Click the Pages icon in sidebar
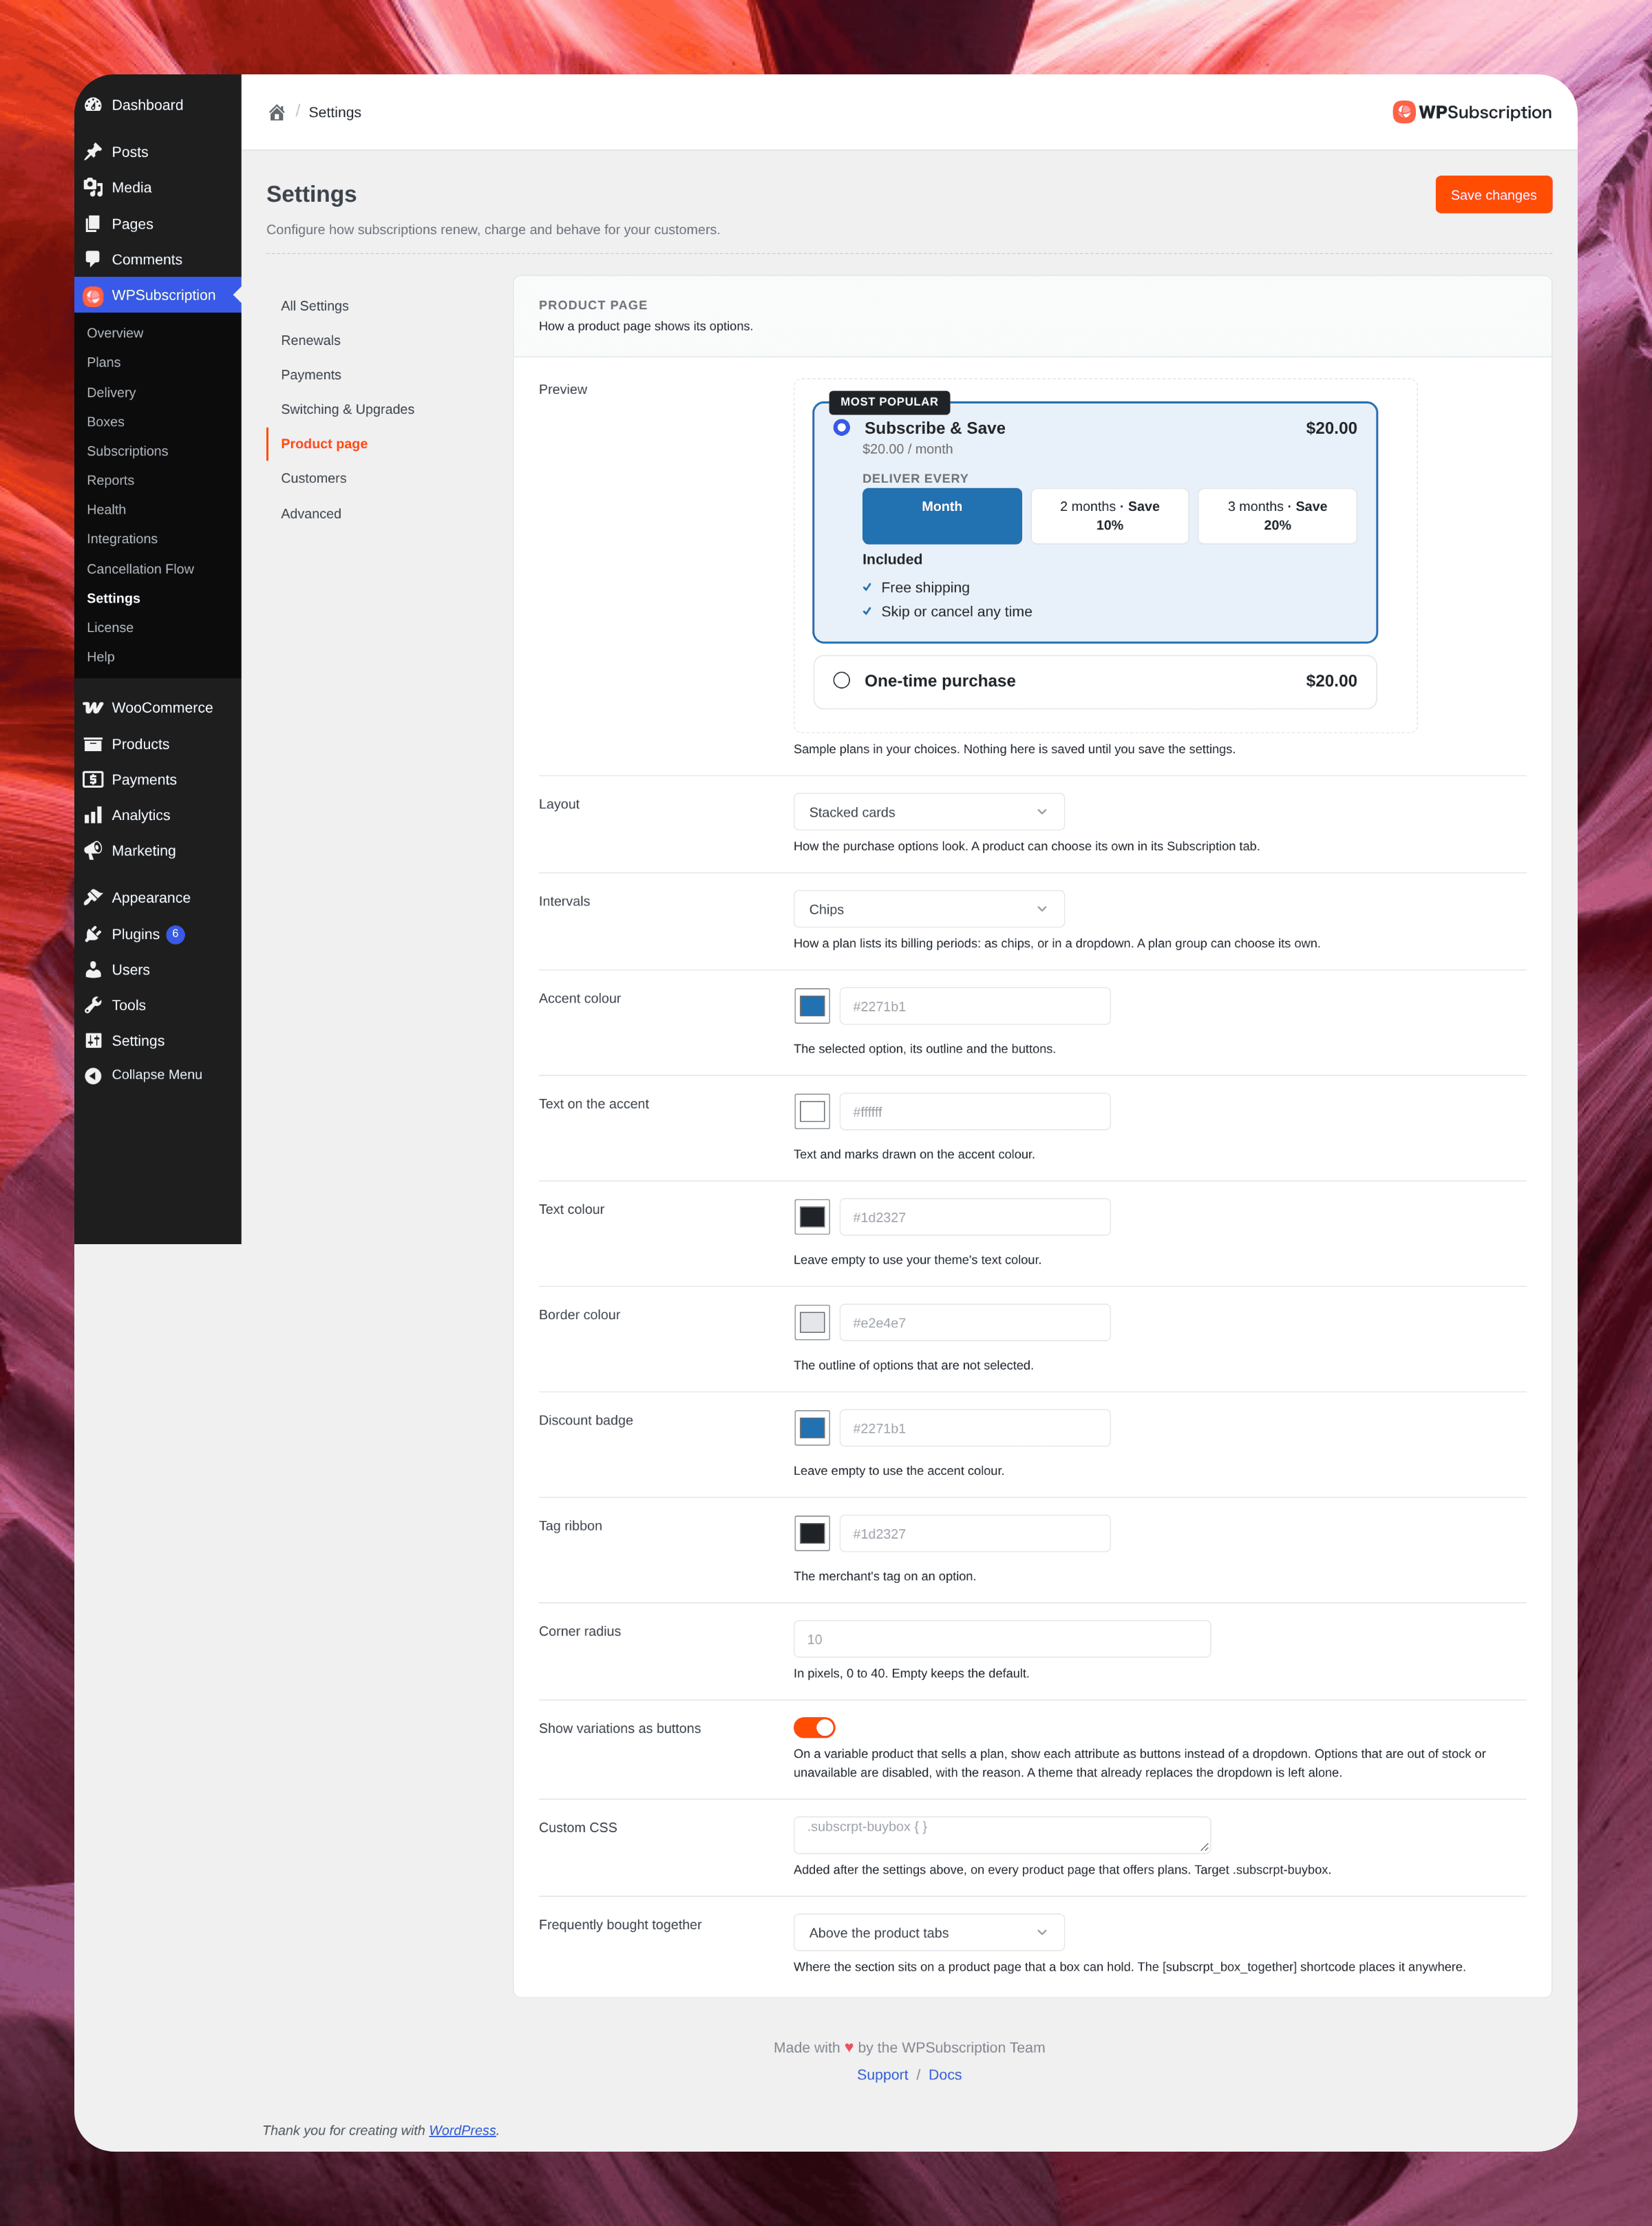Screen dimensions: 1652x2226 pos(93,224)
